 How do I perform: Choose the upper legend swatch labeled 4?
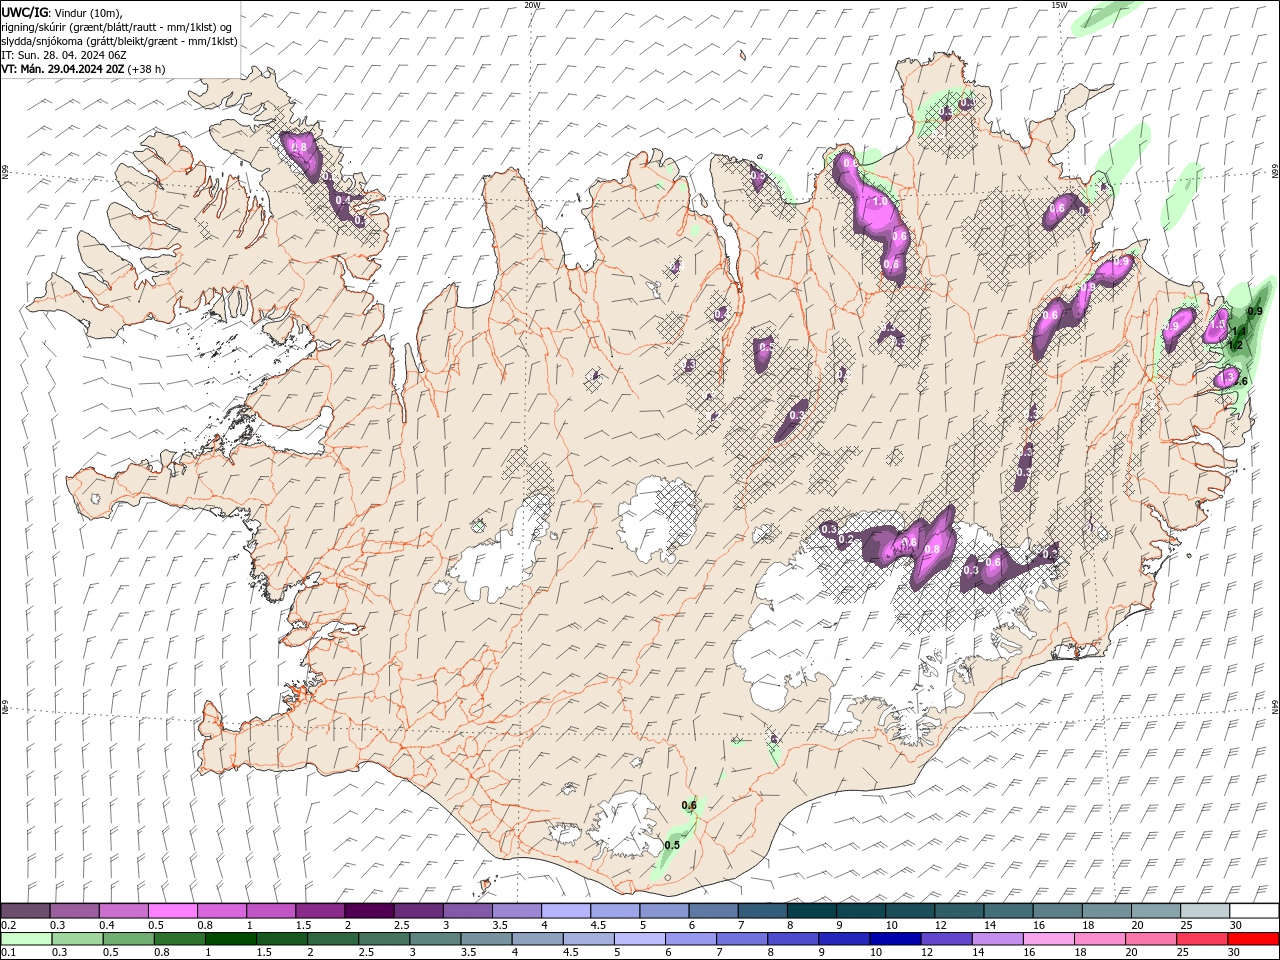[565, 911]
